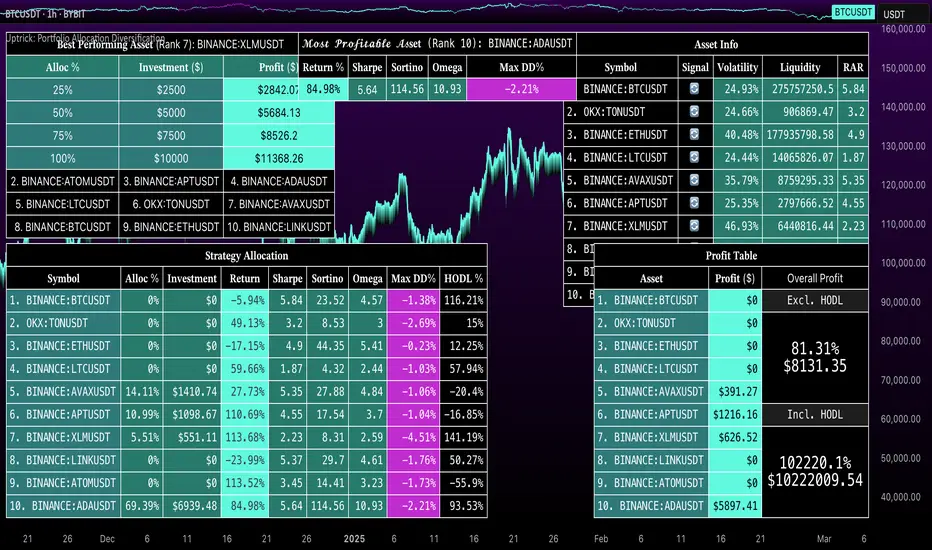Screen dimensions: 932x550
Task: Select the $2842.07 profit cell
Action: 262,90
